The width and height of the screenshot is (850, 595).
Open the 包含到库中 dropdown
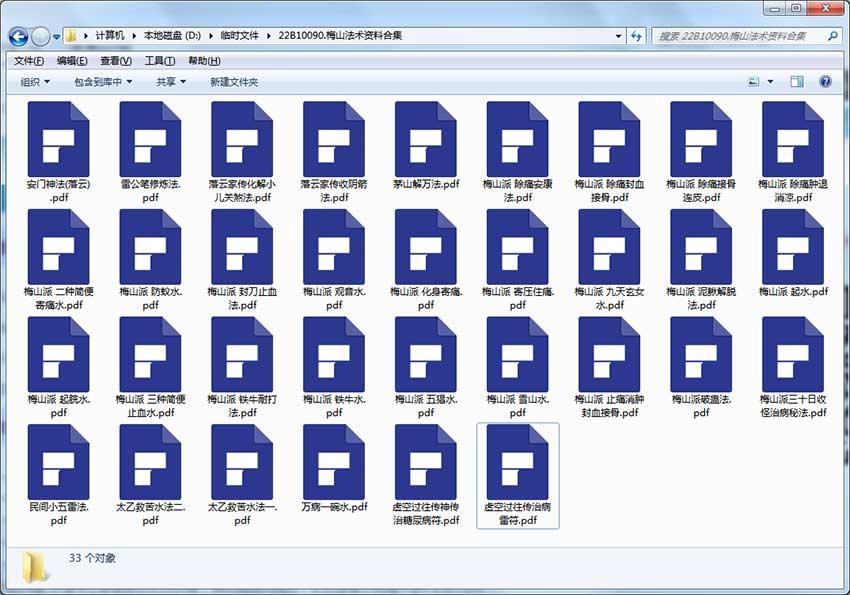[103, 82]
